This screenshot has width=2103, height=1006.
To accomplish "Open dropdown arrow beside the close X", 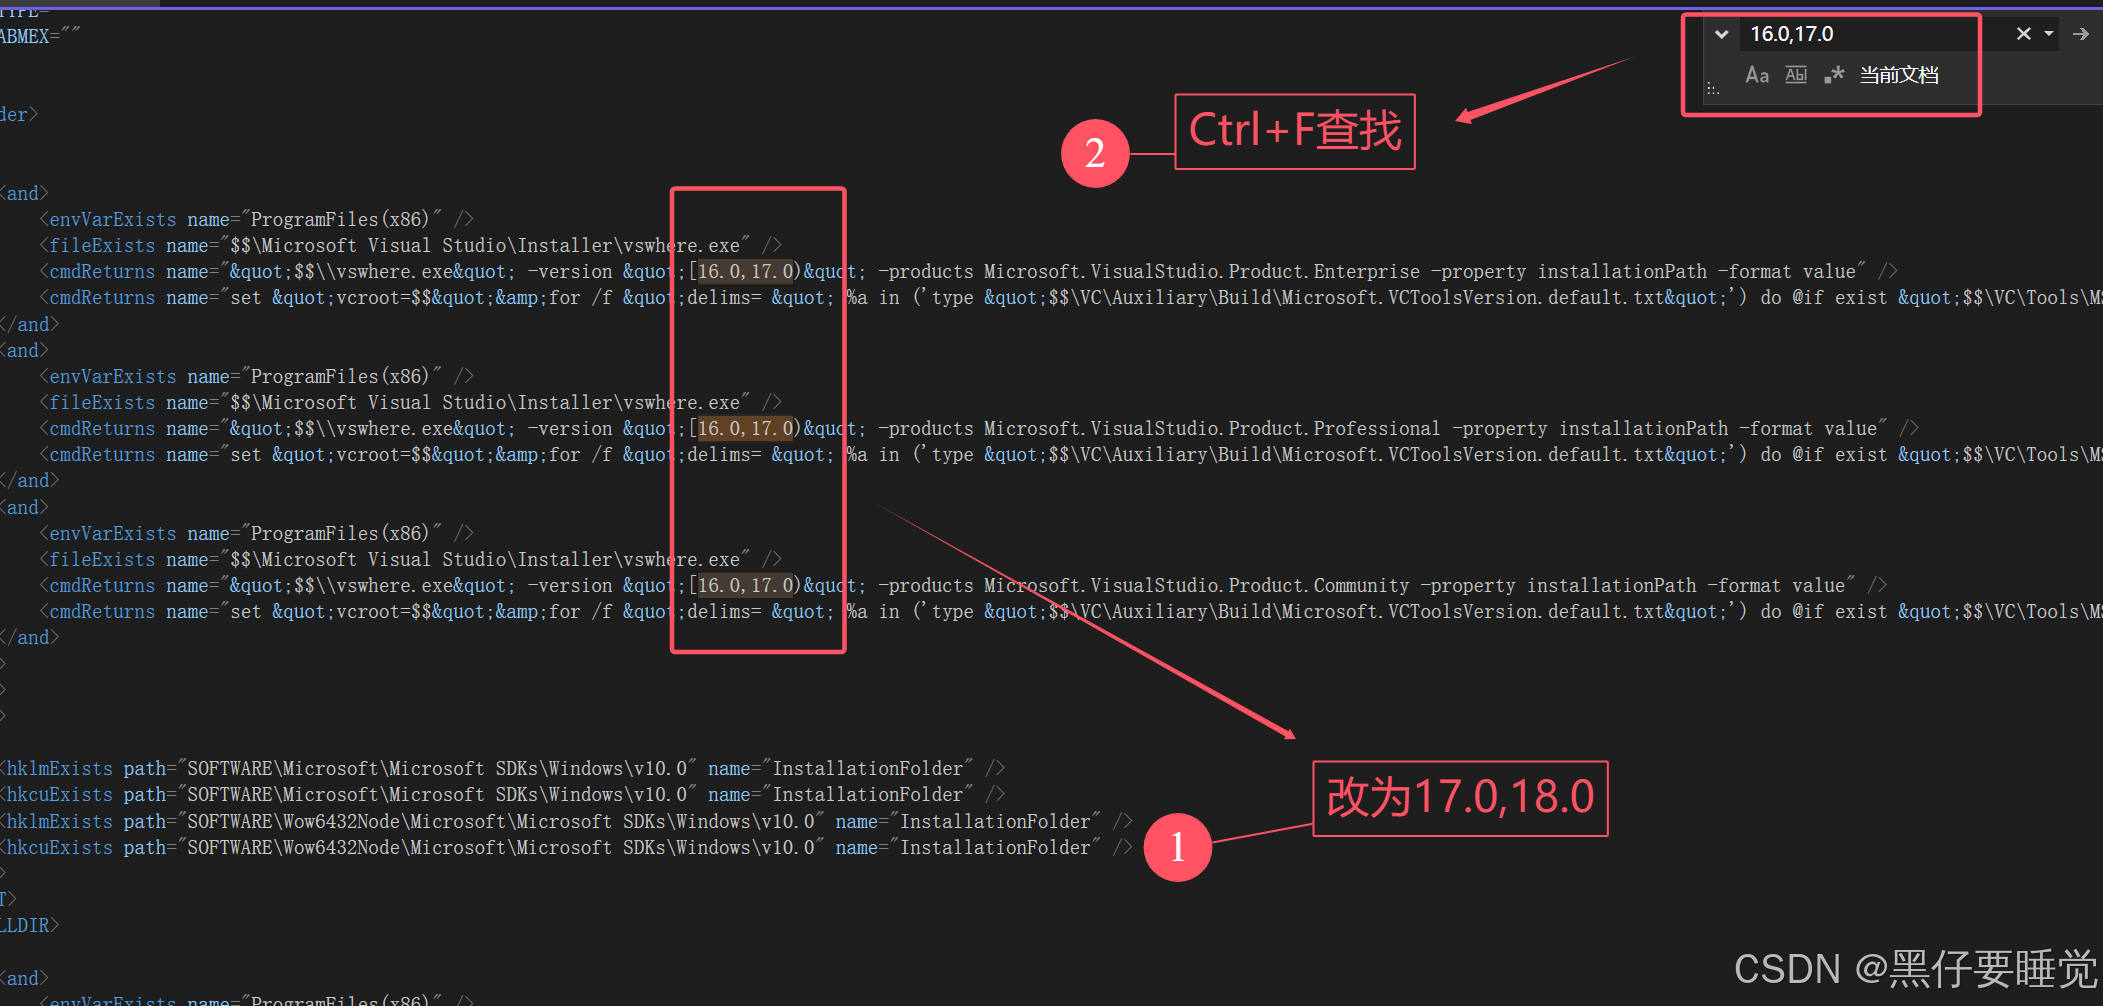I will tap(2049, 33).
